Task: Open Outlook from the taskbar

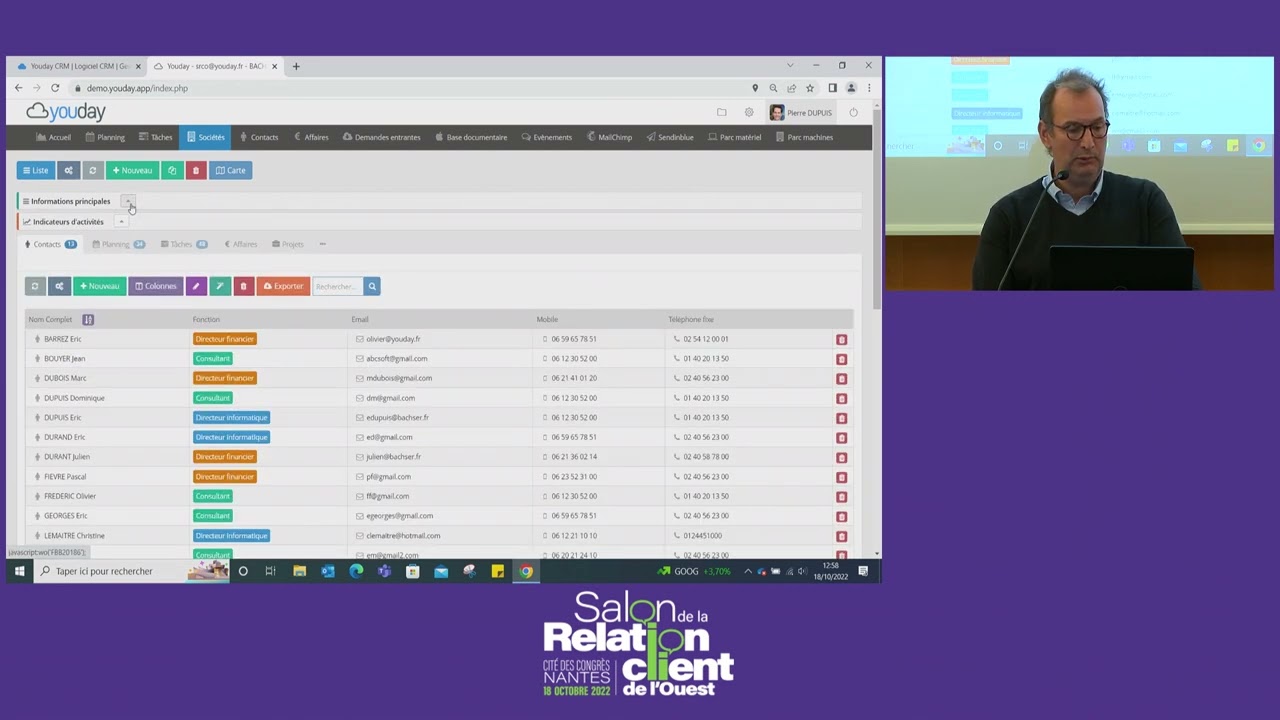Action: tap(328, 571)
